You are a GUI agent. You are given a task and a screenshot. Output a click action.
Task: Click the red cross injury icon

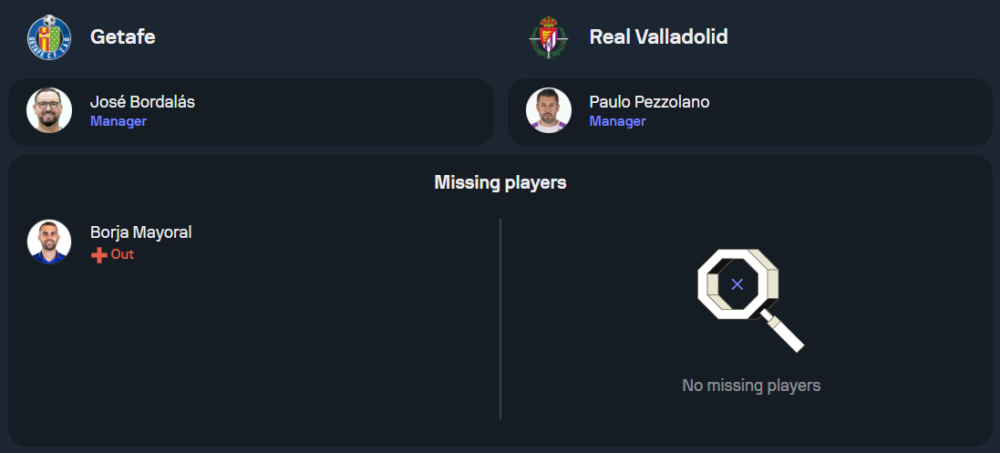tap(98, 255)
